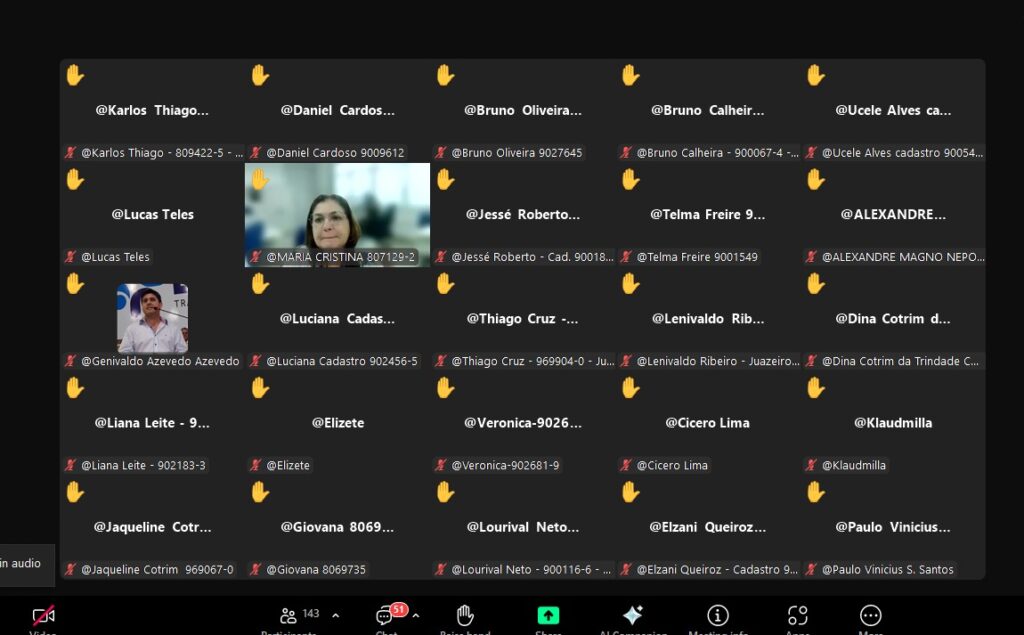Screen dimensions: 1024x635
Task: Click raised hand icon on Dina Cotrim tile
Action: pyautogui.click(x=816, y=284)
